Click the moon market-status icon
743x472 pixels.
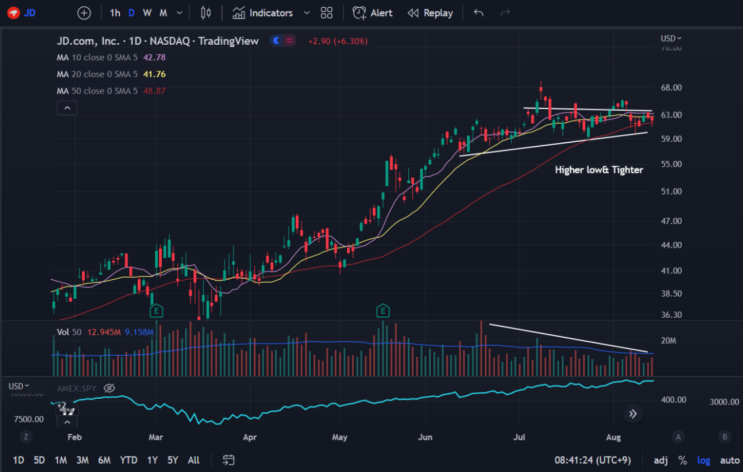[276, 41]
